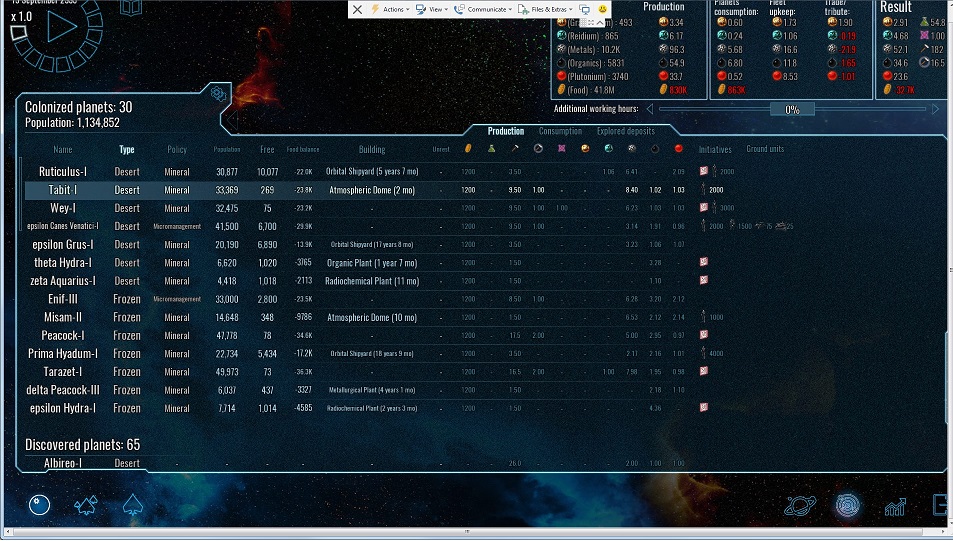Collapse remote toolbar with up chevron
This screenshot has height=541, width=953.
600,22
